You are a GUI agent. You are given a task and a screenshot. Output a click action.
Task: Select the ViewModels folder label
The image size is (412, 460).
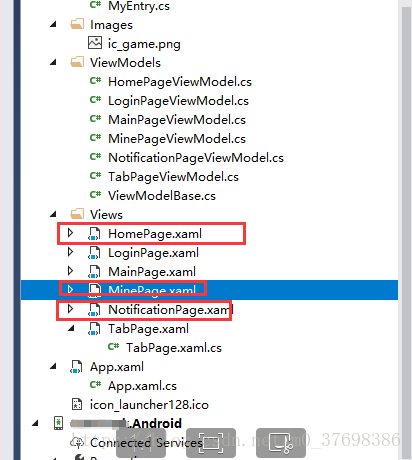tap(125, 63)
